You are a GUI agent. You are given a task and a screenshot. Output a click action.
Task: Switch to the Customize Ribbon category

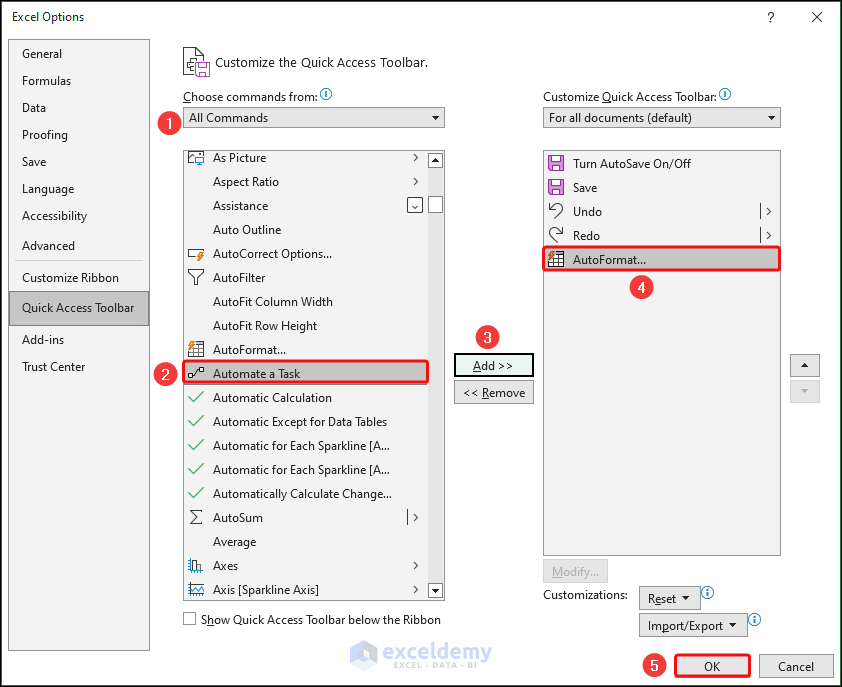[70, 278]
